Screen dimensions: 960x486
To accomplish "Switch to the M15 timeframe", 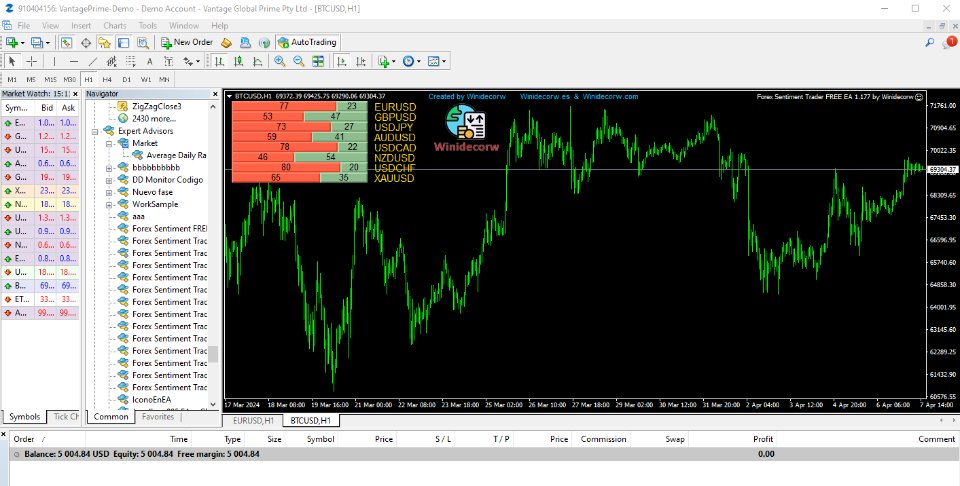I will pyautogui.click(x=50, y=78).
